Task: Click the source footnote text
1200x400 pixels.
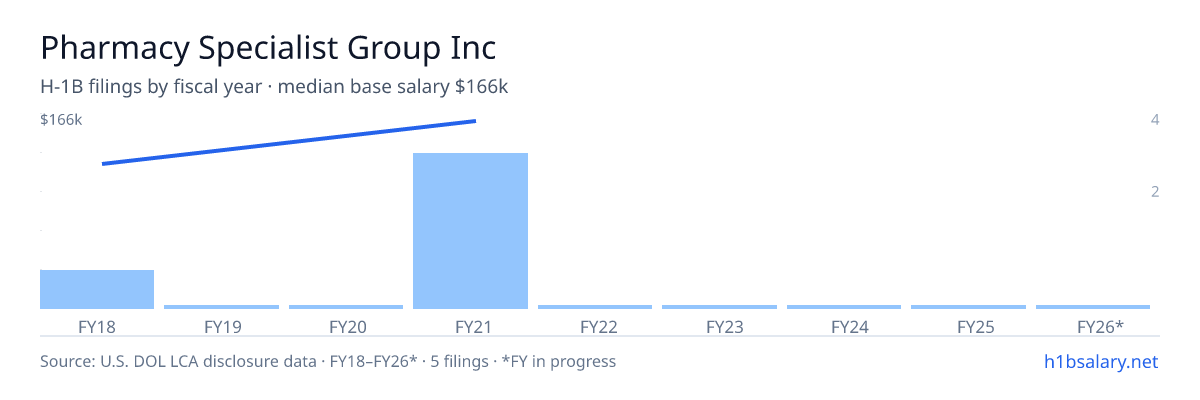Action: click(328, 361)
